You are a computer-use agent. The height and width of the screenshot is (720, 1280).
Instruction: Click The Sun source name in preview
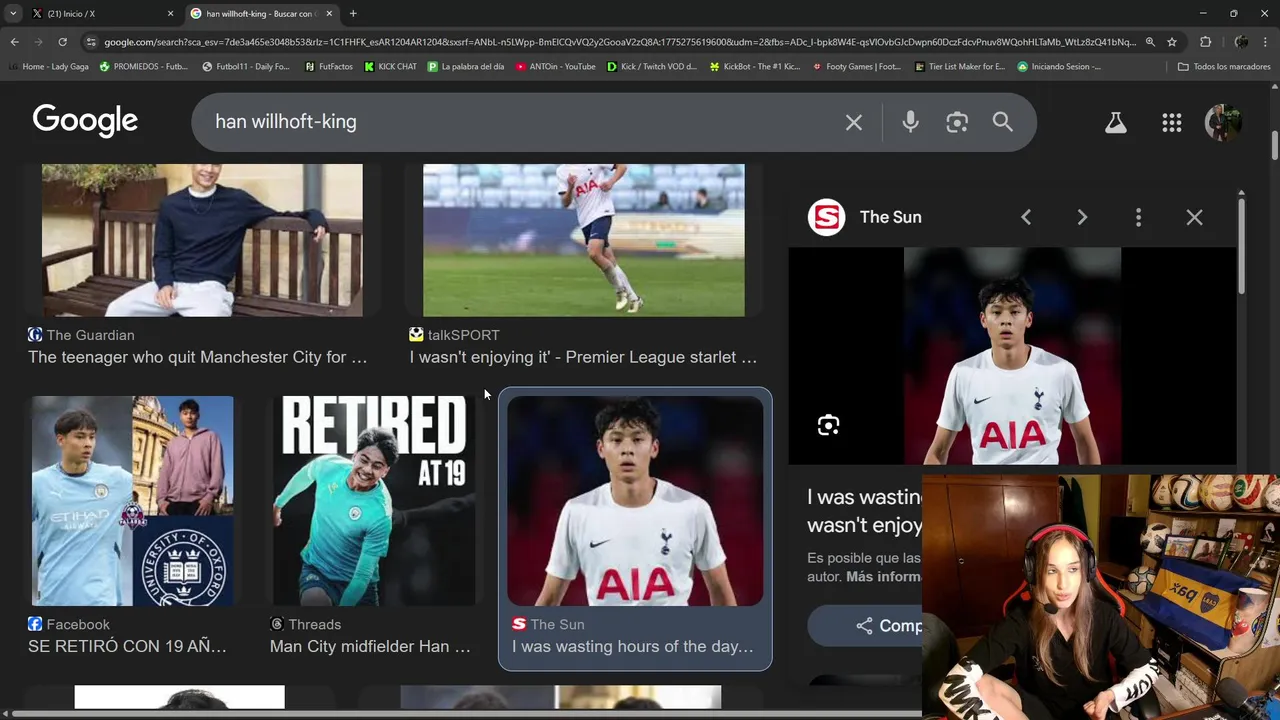point(890,217)
